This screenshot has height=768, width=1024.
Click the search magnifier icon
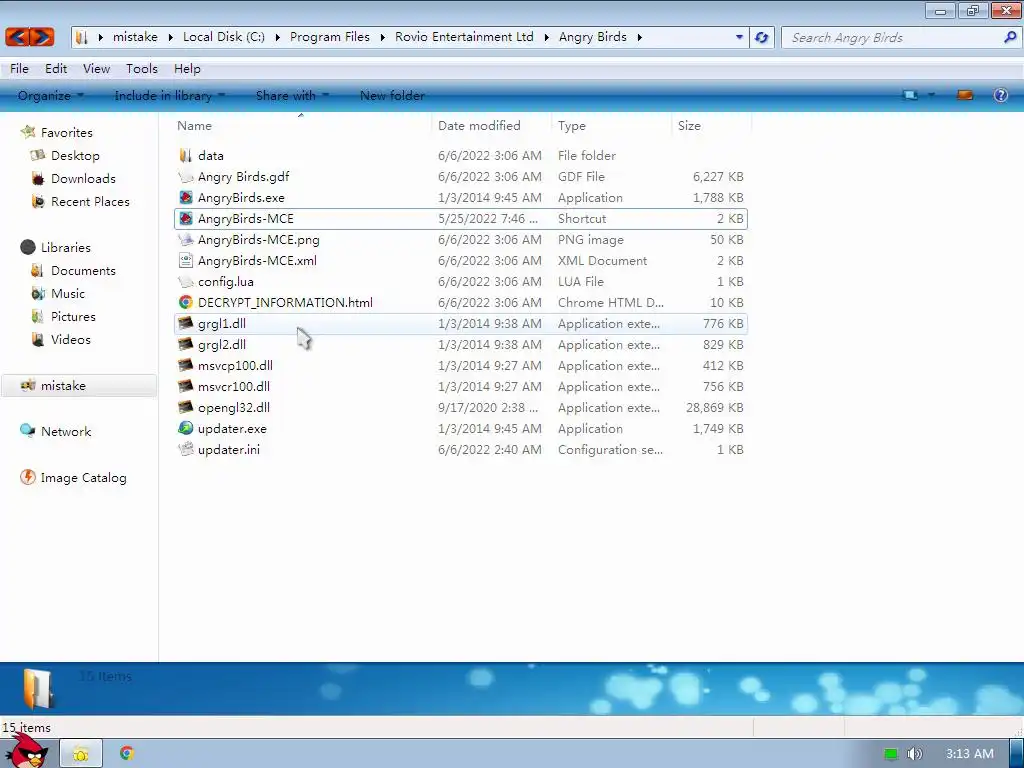(1010, 37)
